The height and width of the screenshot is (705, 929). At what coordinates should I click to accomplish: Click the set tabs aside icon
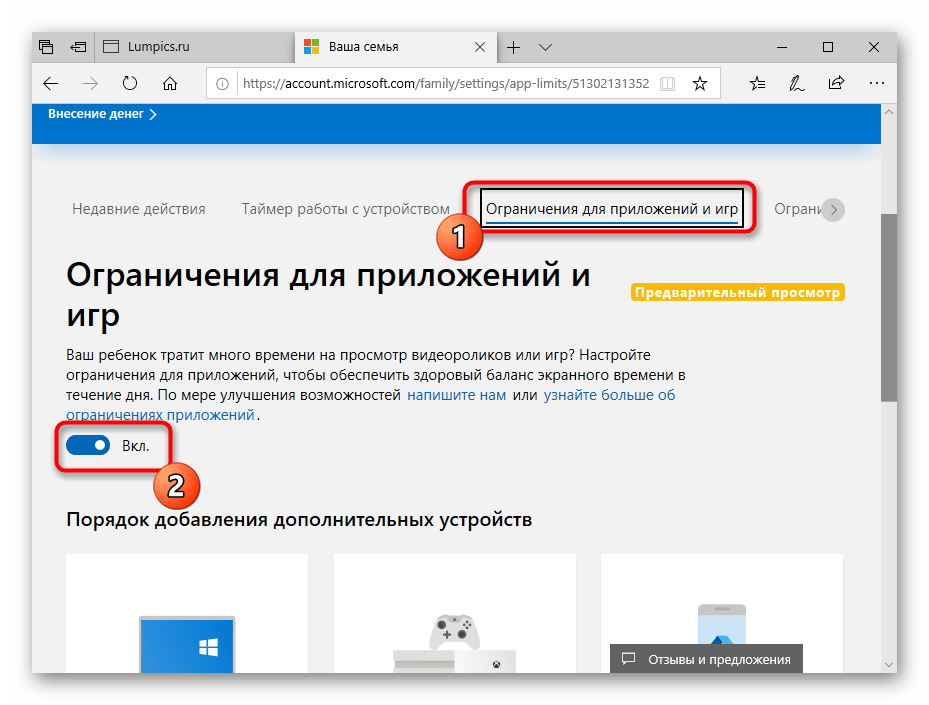click(x=77, y=46)
